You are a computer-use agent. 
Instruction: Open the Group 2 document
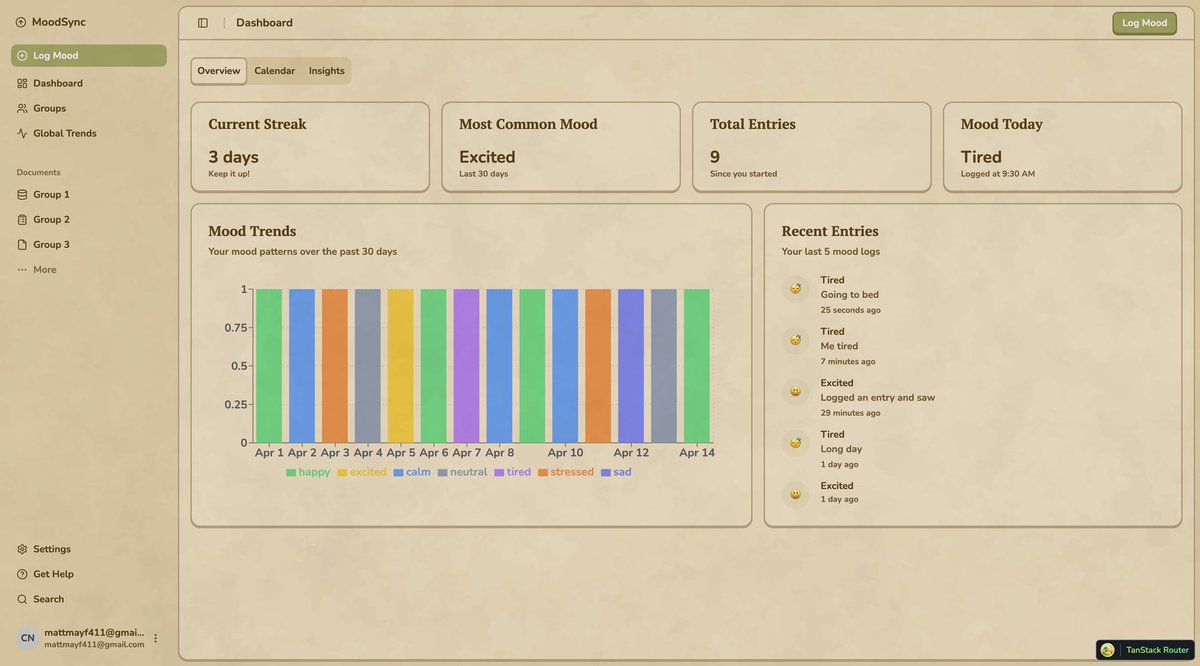pos(89,220)
